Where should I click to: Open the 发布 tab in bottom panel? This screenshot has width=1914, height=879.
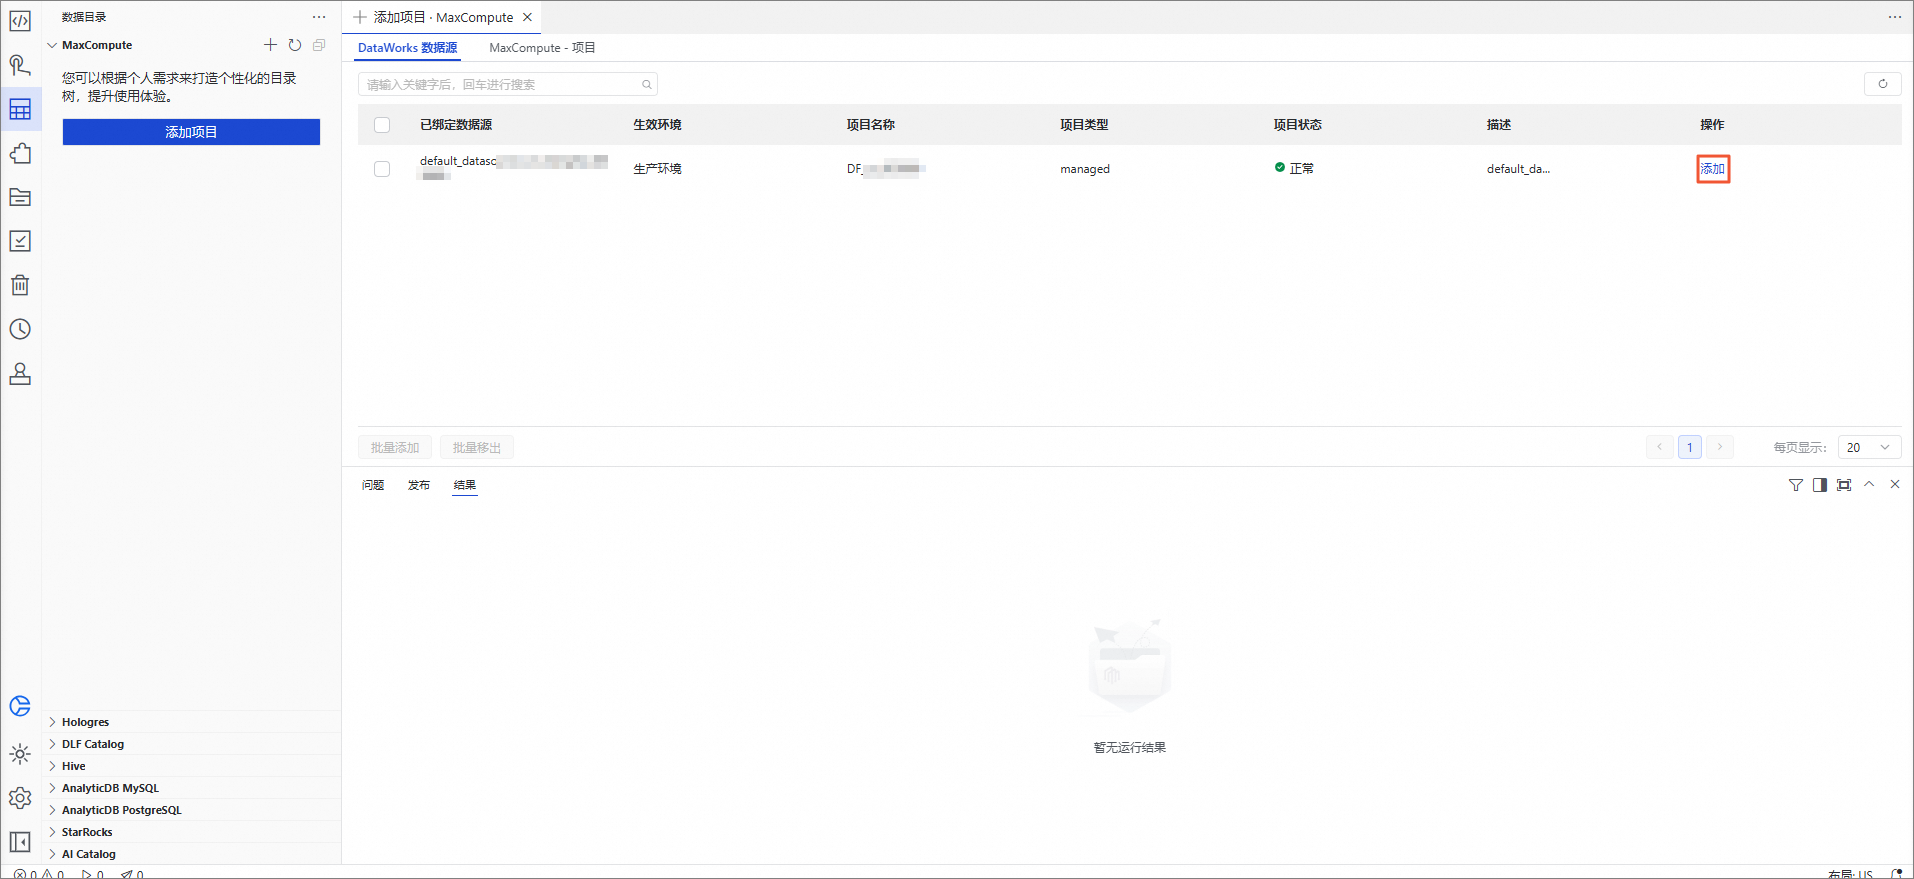point(419,485)
